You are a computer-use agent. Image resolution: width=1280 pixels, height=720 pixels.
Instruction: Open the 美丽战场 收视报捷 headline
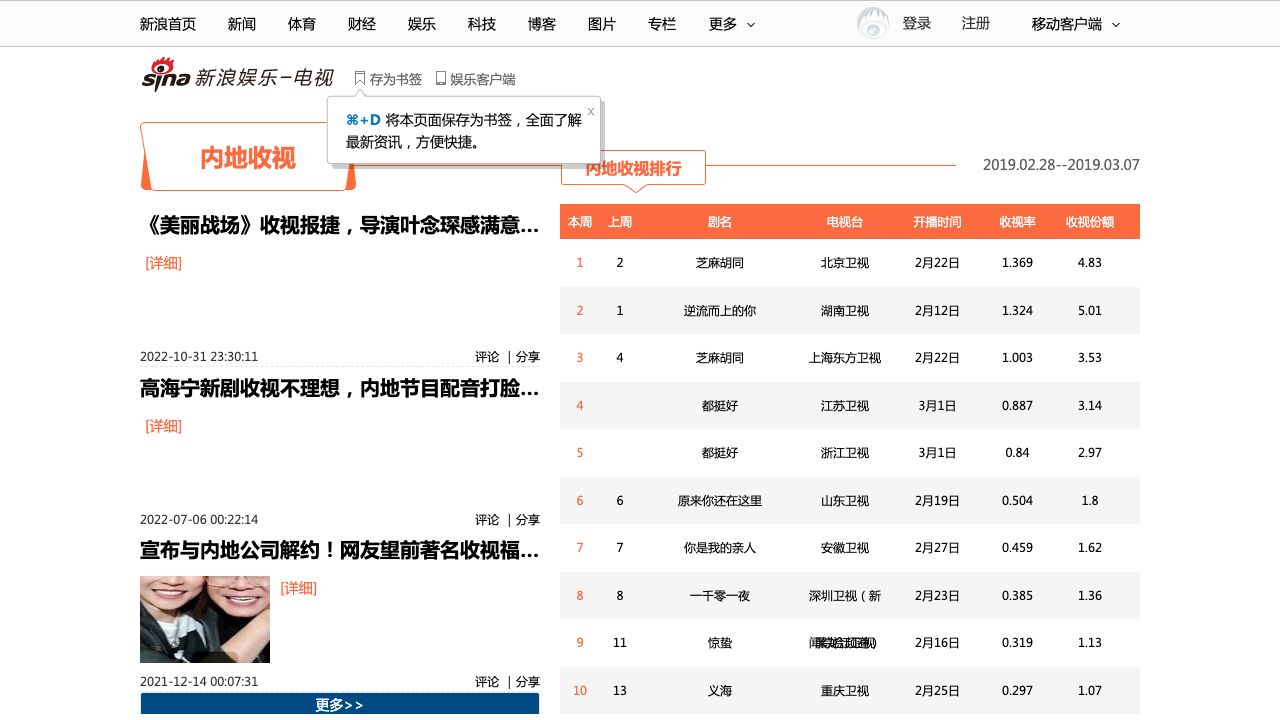[340, 225]
